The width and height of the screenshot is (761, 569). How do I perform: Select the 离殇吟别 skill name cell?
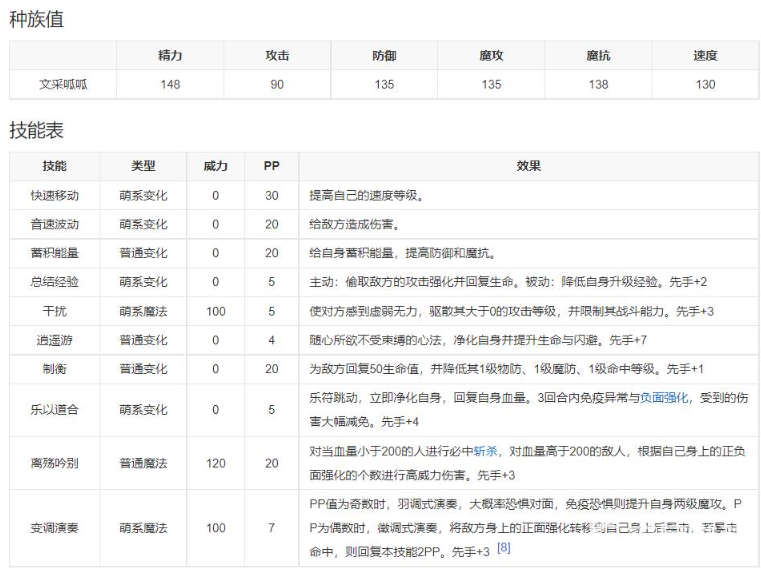[54, 463]
